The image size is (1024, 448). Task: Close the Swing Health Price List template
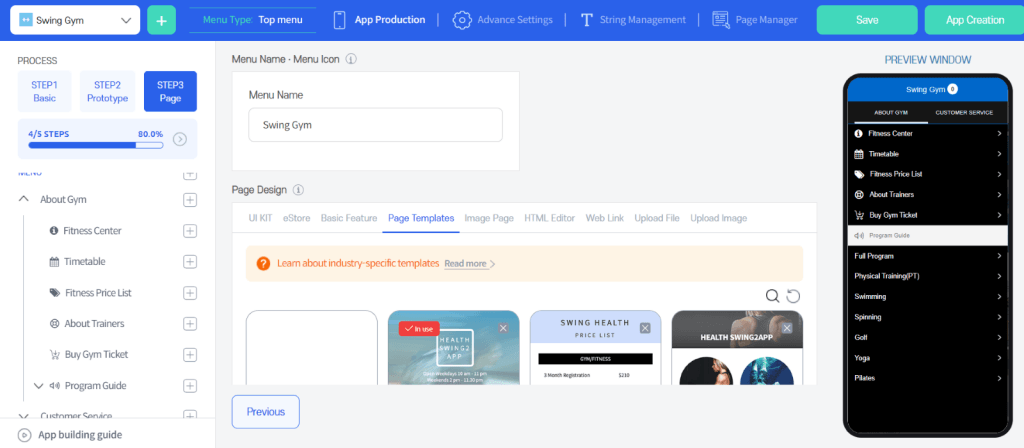point(645,328)
